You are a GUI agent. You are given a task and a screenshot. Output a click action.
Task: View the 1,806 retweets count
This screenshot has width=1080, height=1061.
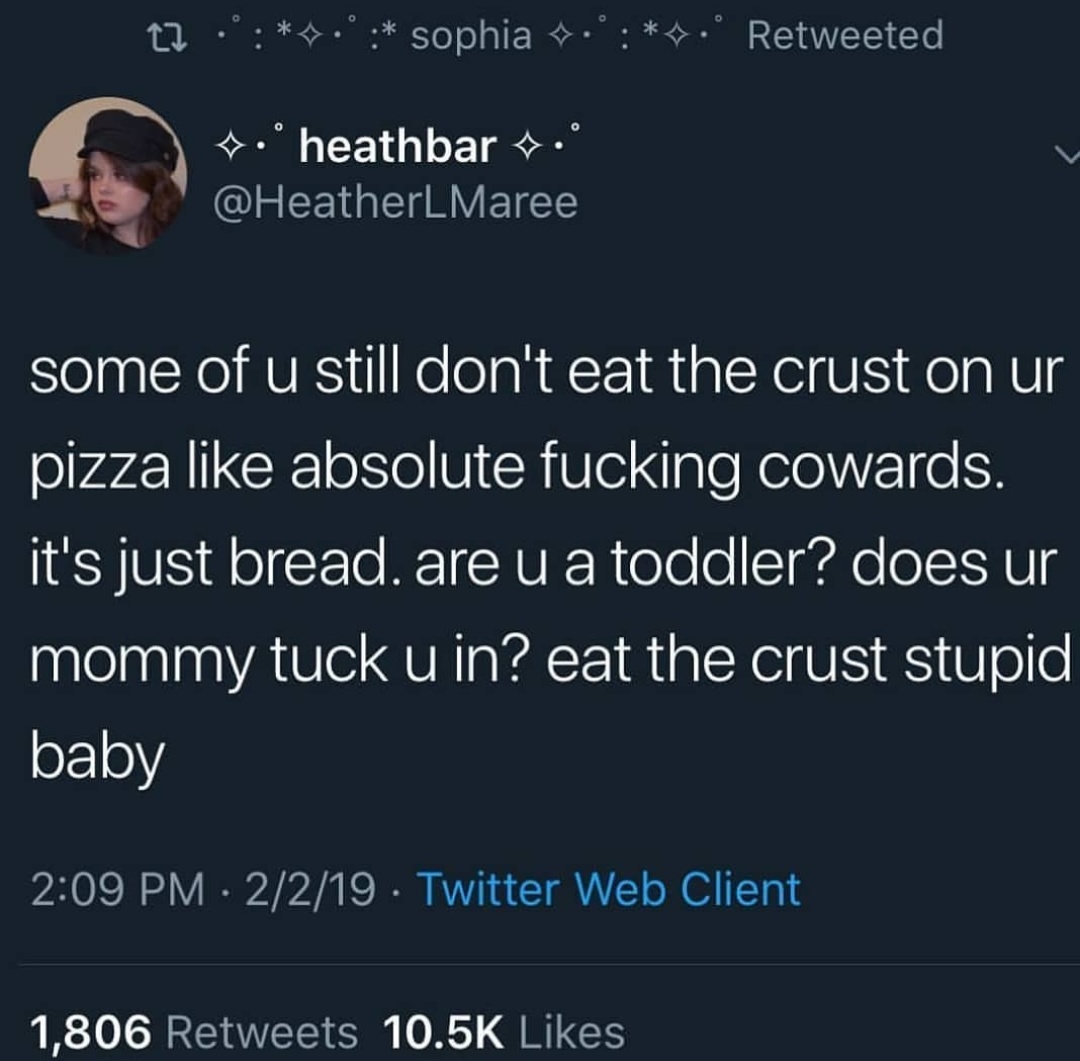point(90,1032)
